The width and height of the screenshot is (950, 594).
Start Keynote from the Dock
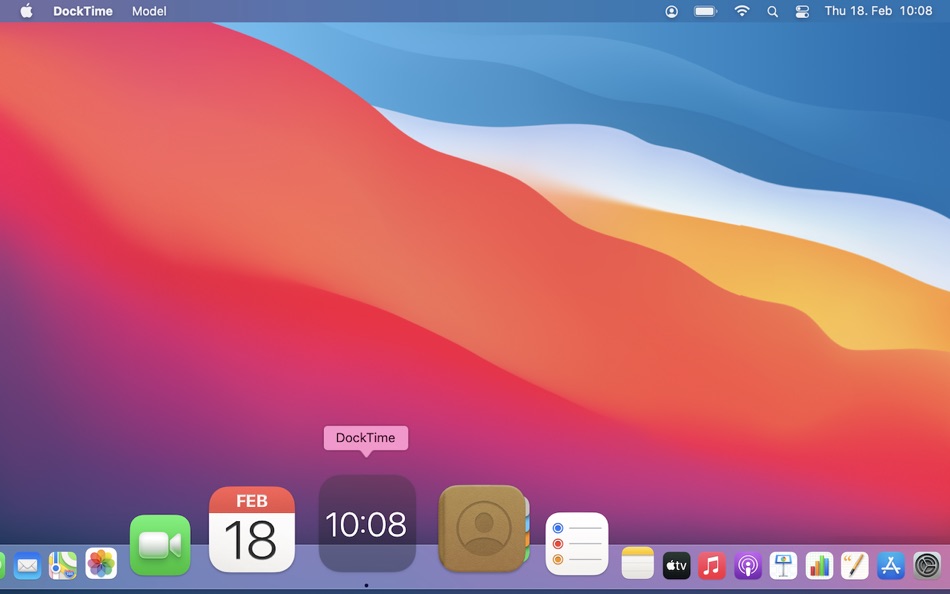[x=784, y=565]
